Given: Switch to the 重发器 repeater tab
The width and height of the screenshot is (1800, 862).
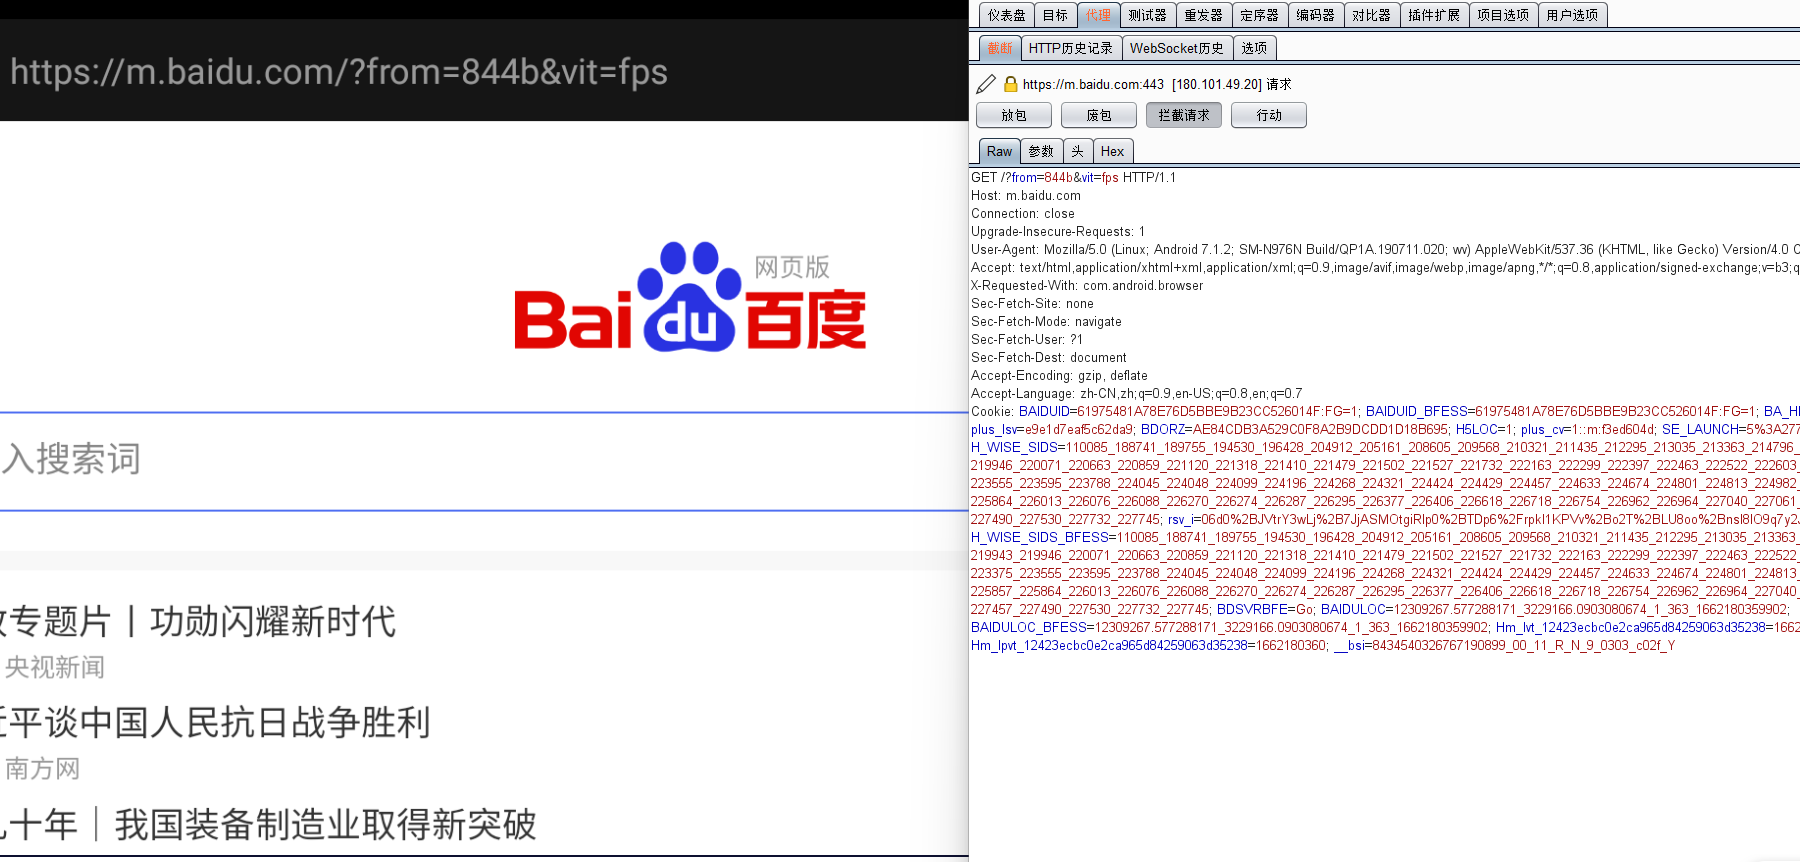Looking at the screenshot, I should (1203, 15).
